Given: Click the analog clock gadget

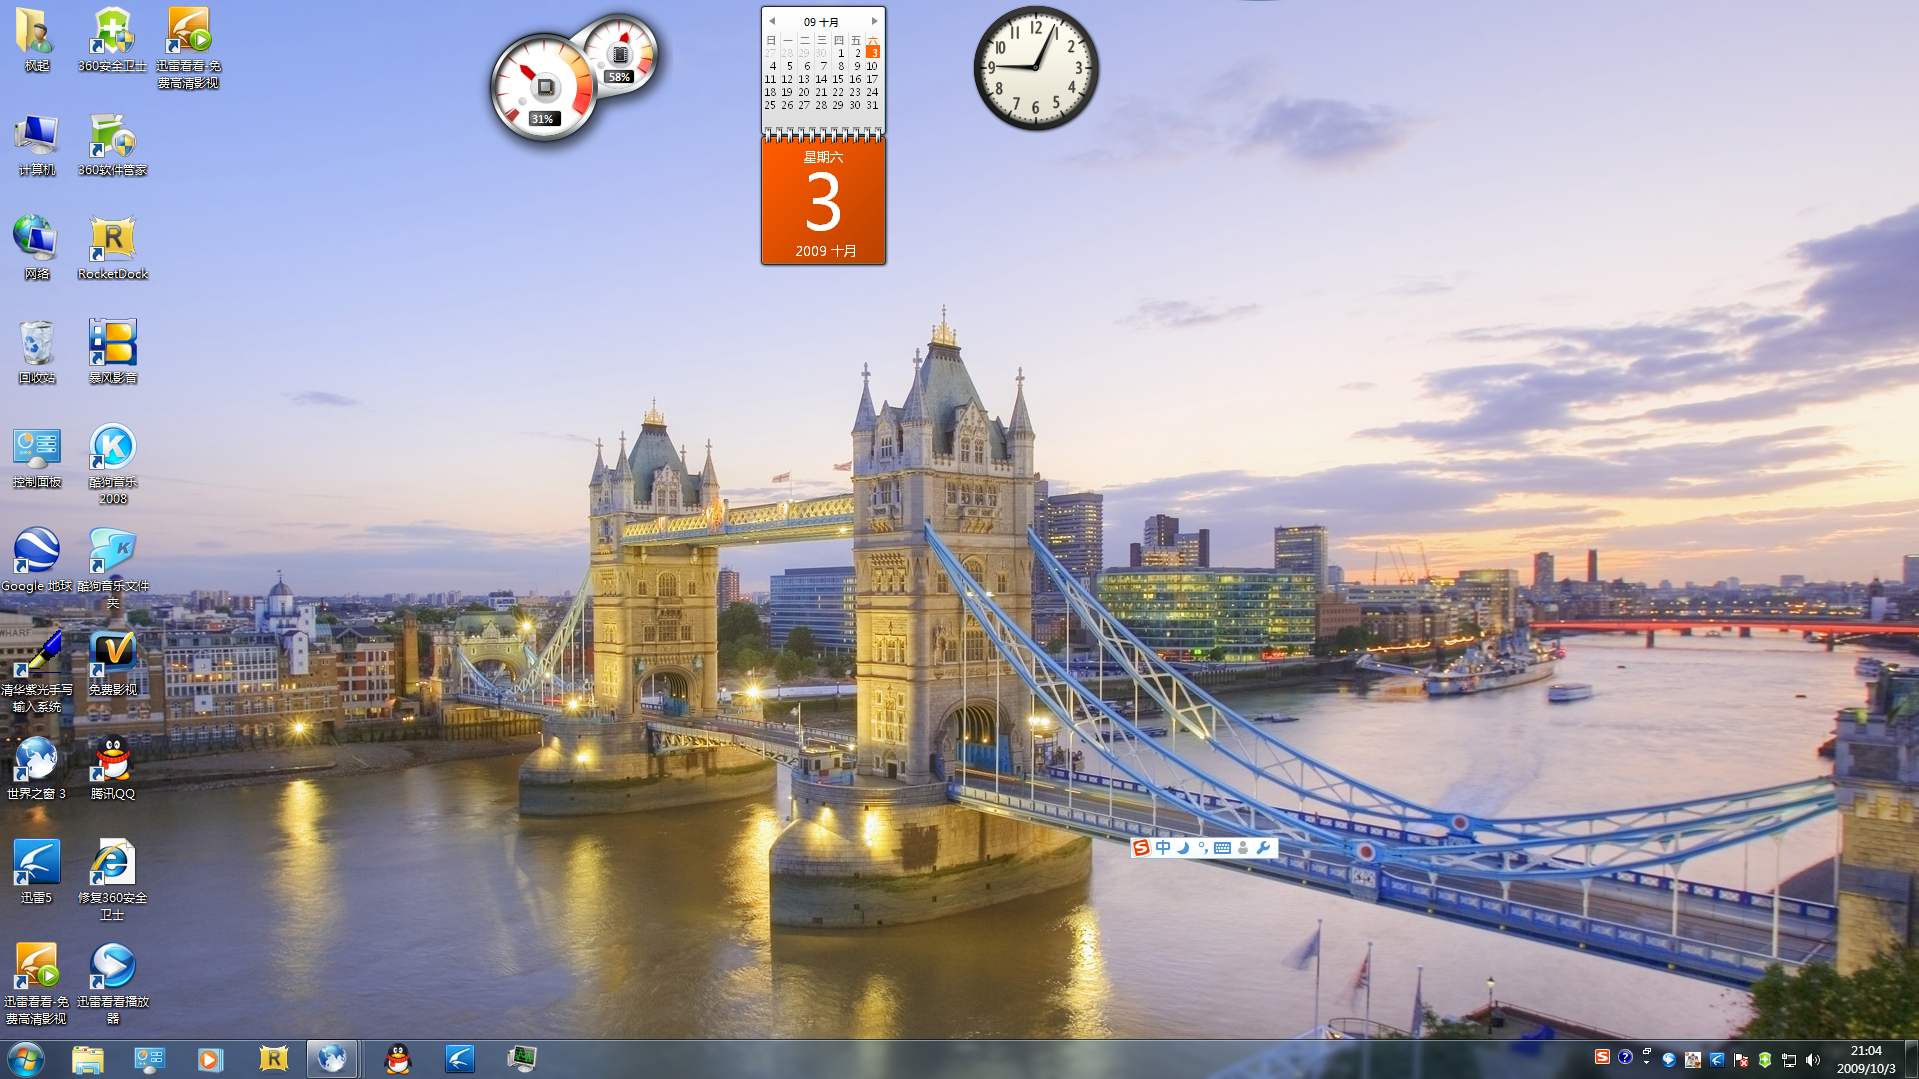Looking at the screenshot, I should 1036,68.
